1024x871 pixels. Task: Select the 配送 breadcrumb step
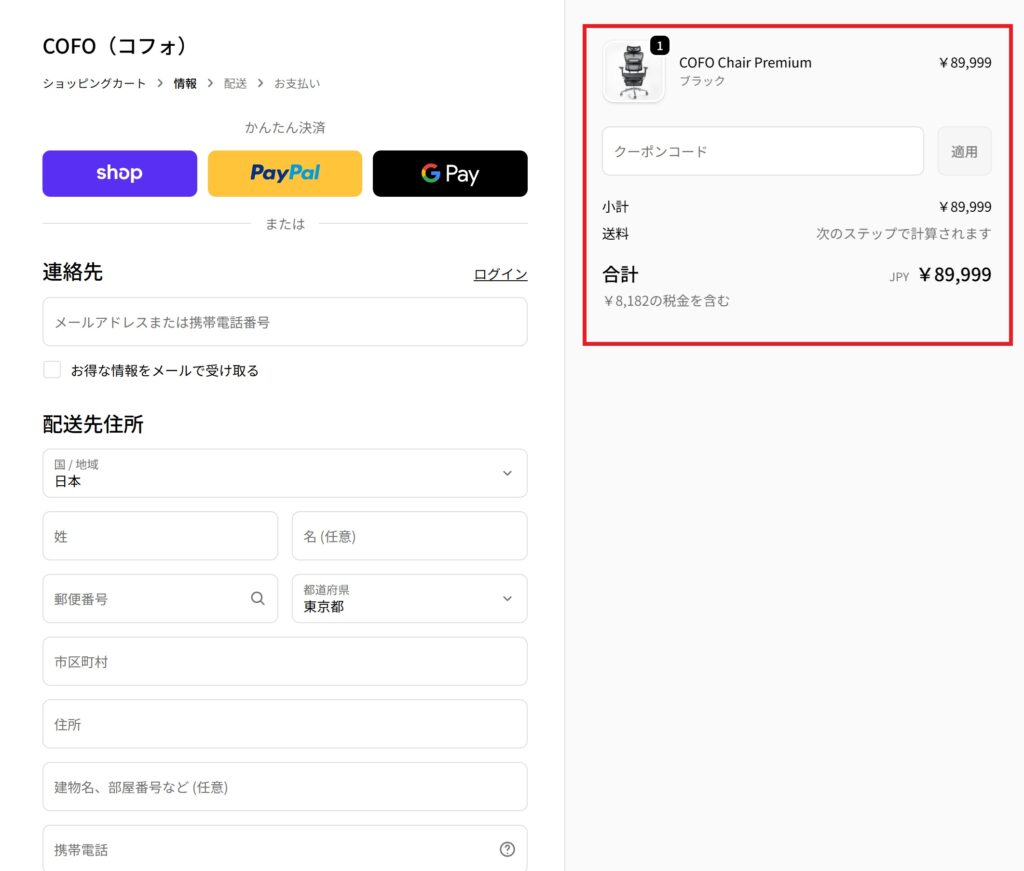pyautogui.click(x=235, y=84)
